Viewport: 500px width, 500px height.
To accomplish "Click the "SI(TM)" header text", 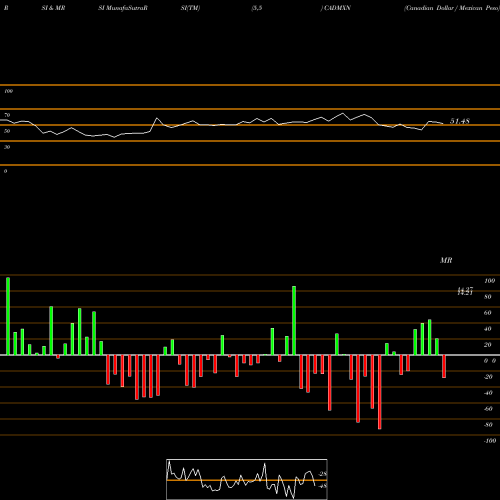I will (190, 8).
